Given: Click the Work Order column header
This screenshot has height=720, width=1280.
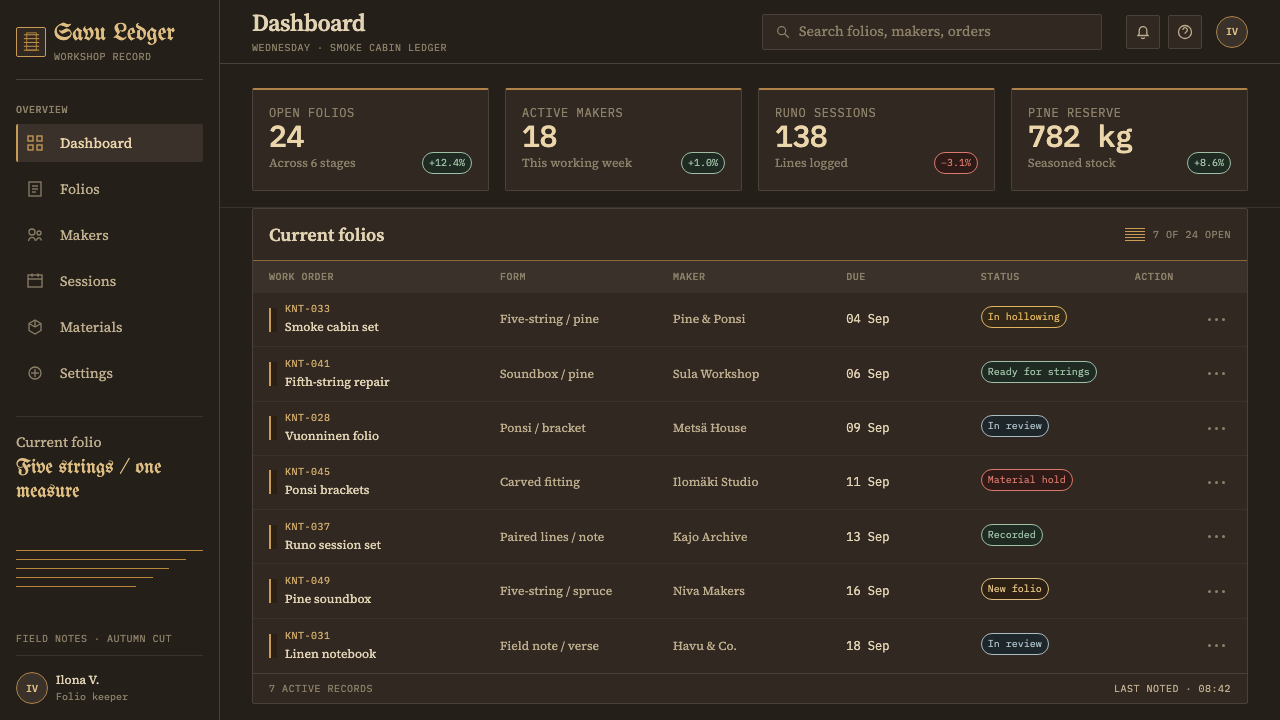Looking at the screenshot, I should [x=301, y=277].
